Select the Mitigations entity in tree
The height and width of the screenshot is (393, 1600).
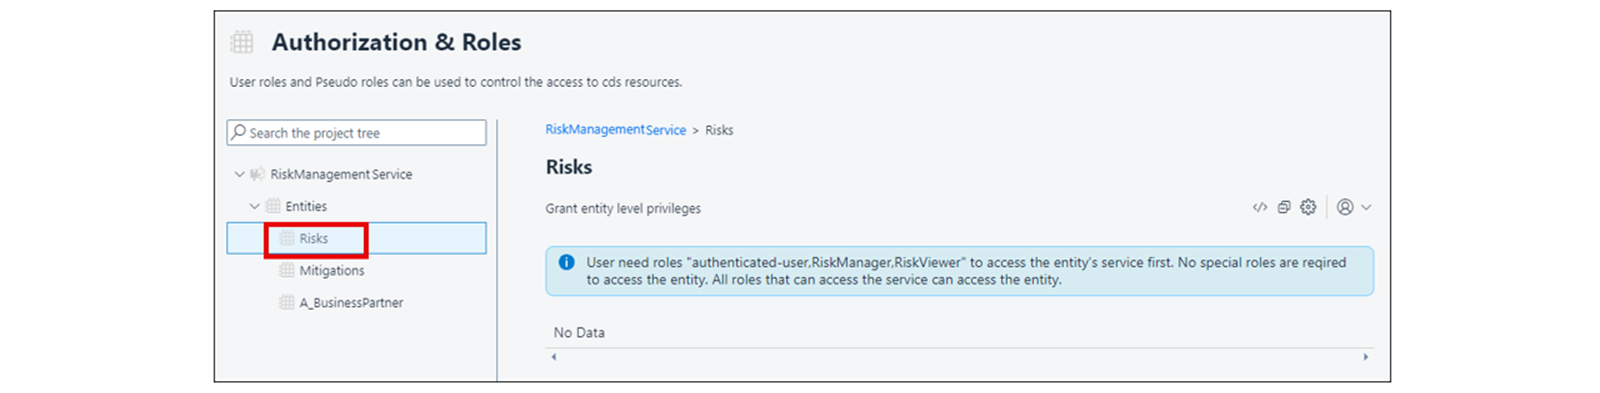(x=332, y=271)
